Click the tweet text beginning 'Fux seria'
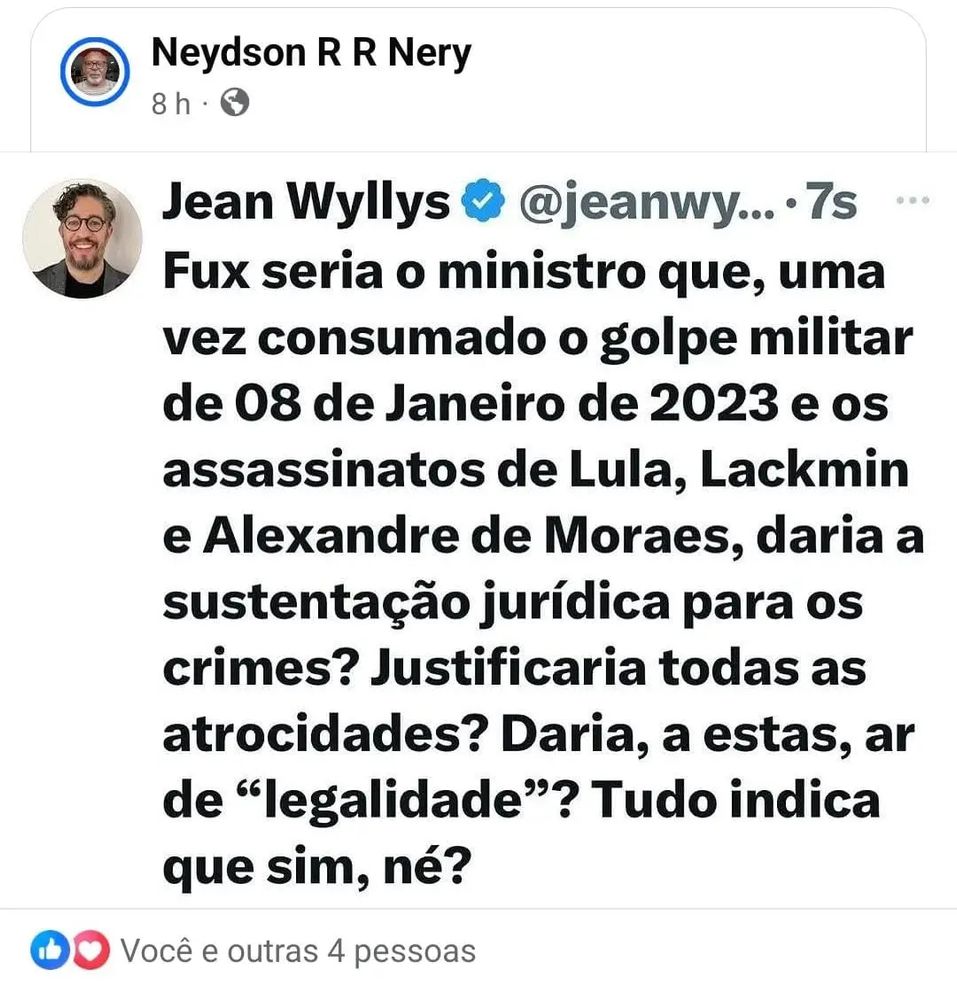The width and height of the screenshot is (957, 1000). tap(543, 569)
